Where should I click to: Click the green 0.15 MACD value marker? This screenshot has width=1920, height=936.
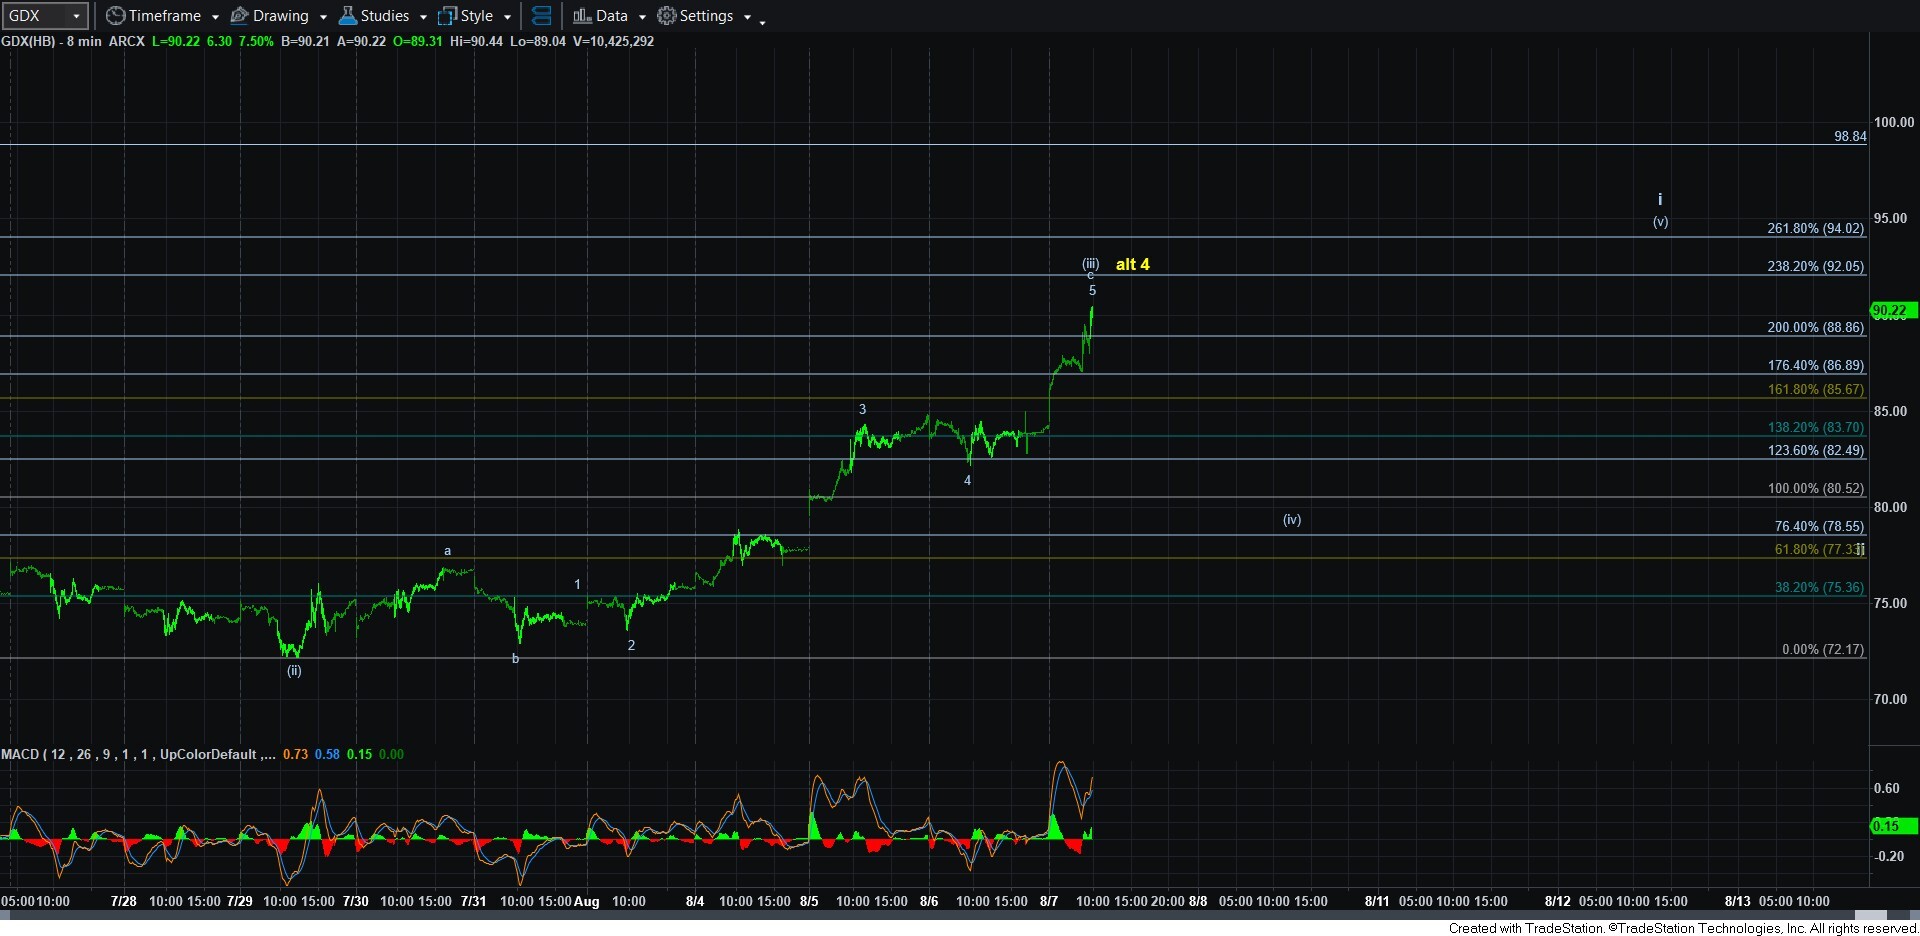1892,826
